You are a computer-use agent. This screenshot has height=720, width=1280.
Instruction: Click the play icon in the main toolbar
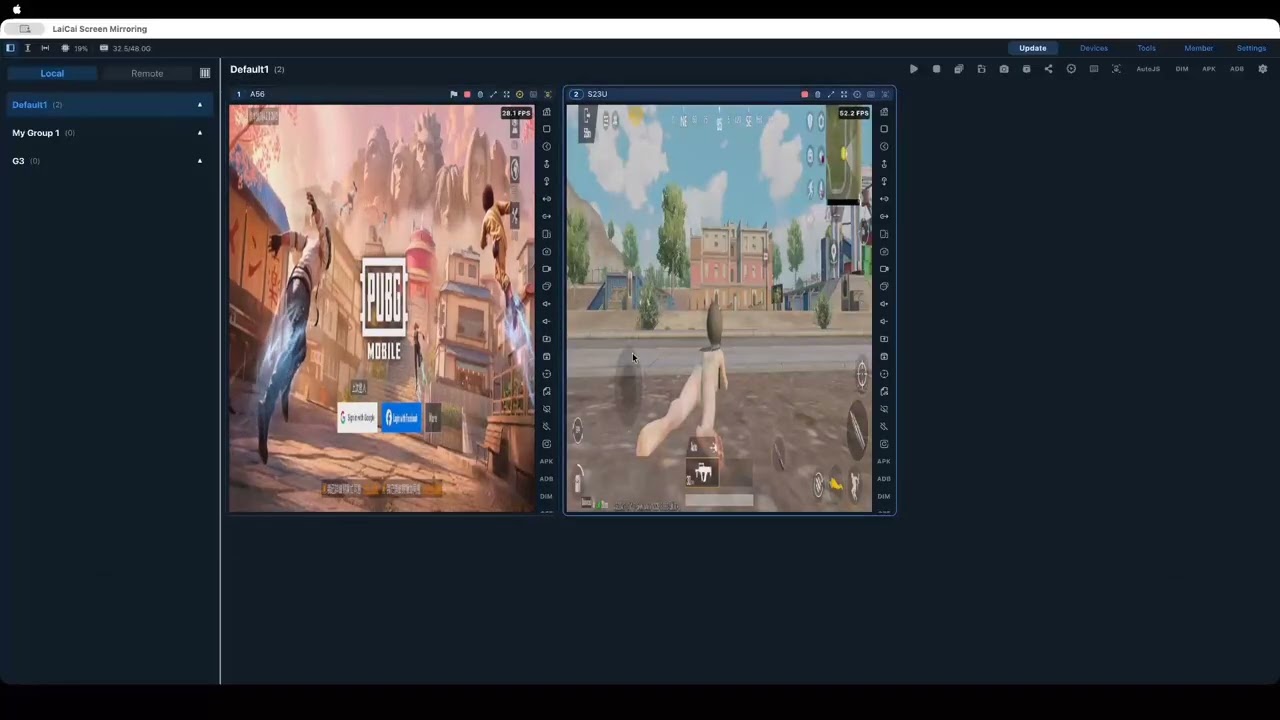click(x=914, y=69)
